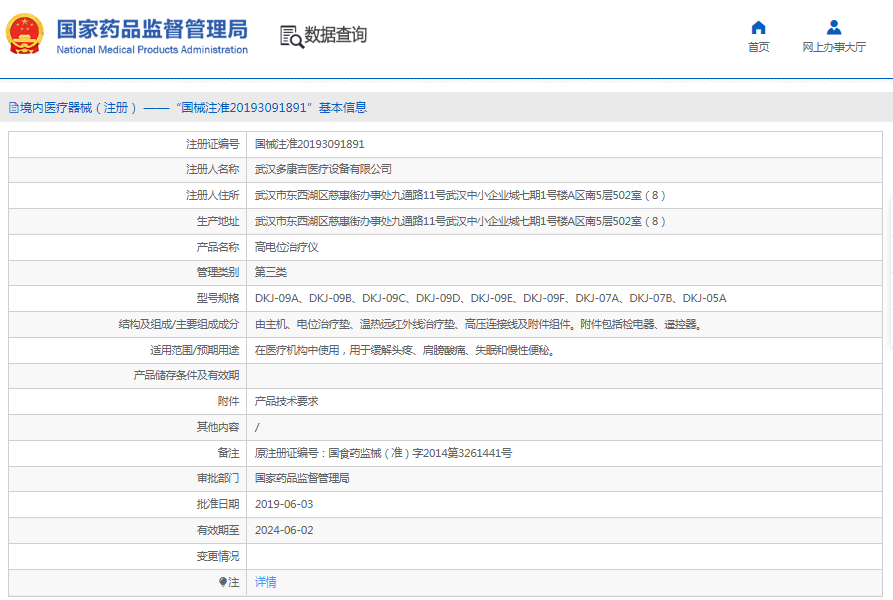Click the 适用范围/预期用途 label
The height and width of the screenshot is (600, 893).
pyautogui.click(x=194, y=350)
